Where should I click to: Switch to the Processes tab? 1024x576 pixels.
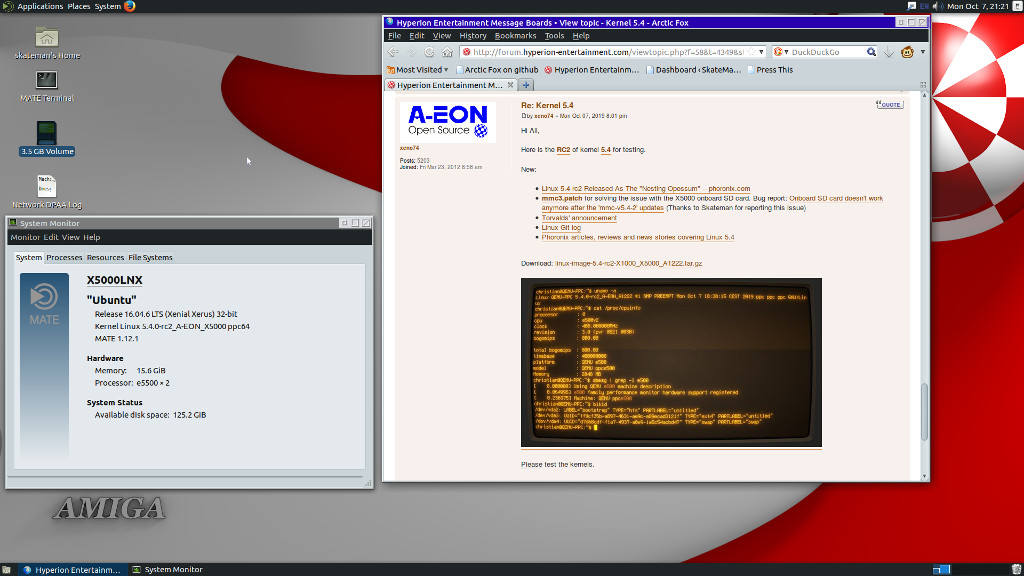pyautogui.click(x=64, y=258)
